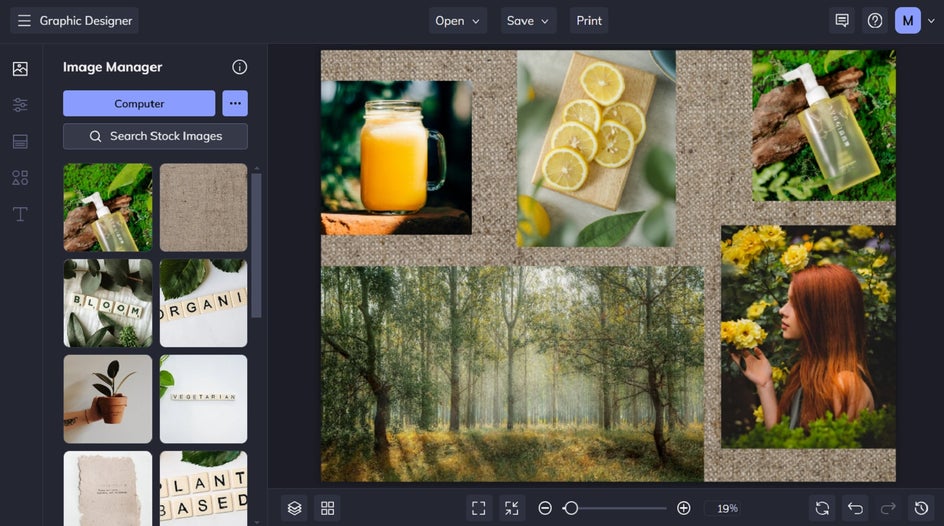This screenshot has height=526, width=944.
Task: Open the Templates sidebar tab
Action: [20, 141]
